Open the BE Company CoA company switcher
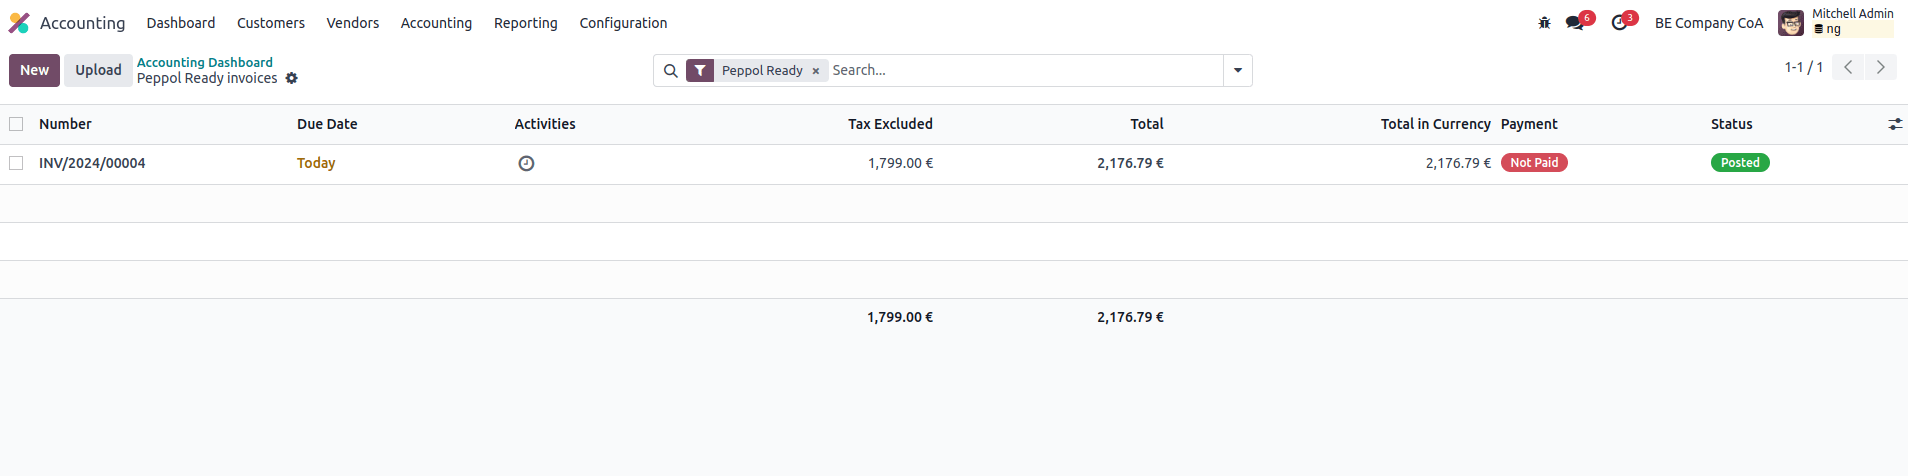This screenshot has width=1908, height=476. (1708, 23)
